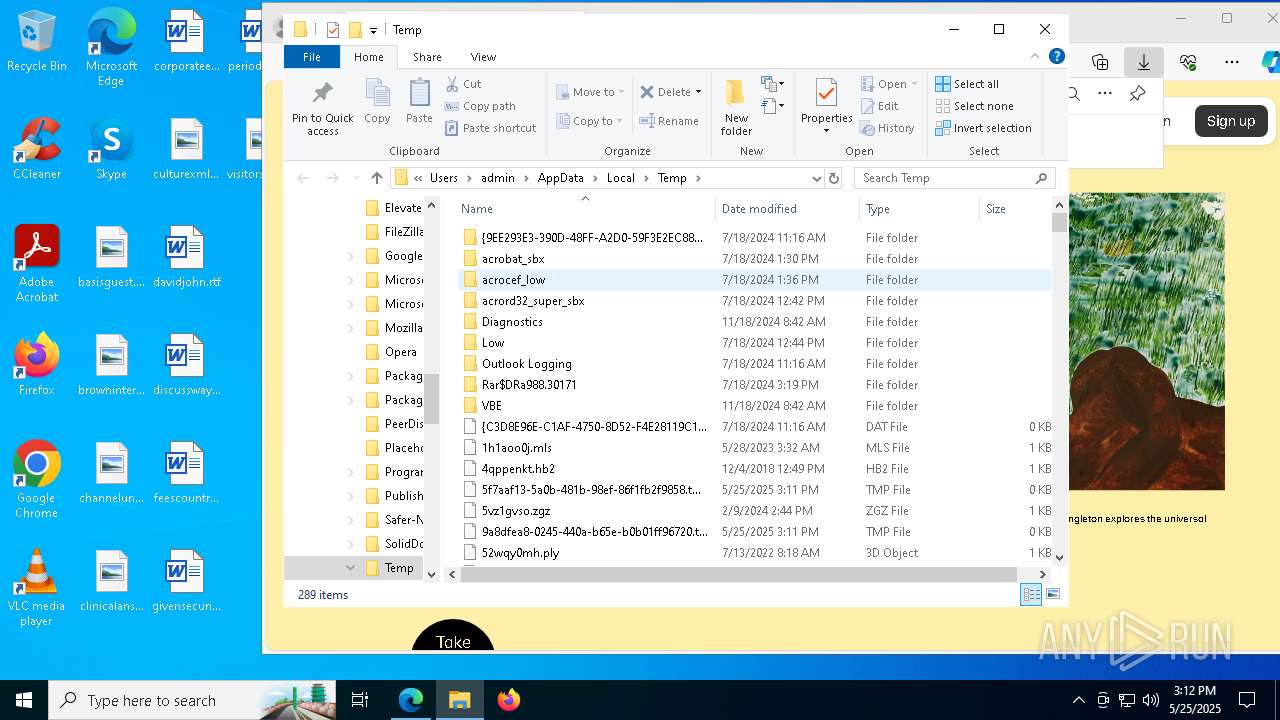The width and height of the screenshot is (1280, 720).
Task: Expand Mozilla folder in navigation tree
Action: 350,328
